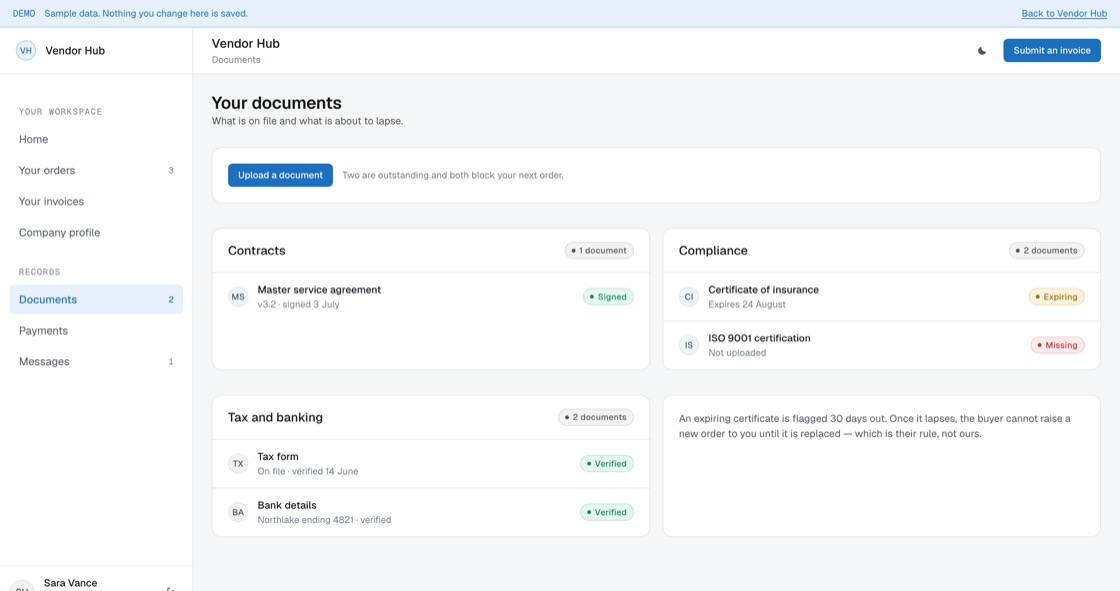Image resolution: width=1120 pixels, height=591 pixels.
Task: Click the Contracts card heading
Action: 256,251
